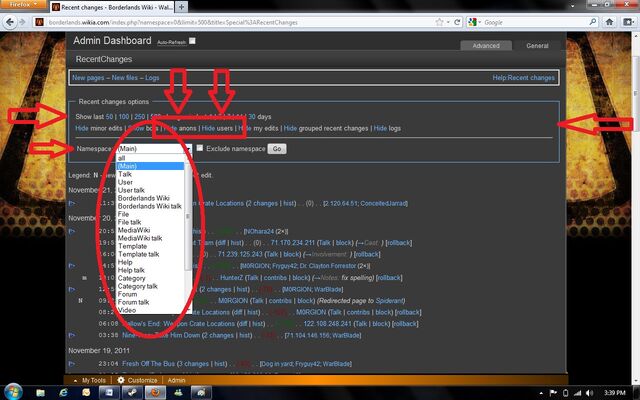Open the bookmarks menu toolbar icon
The height and width of the screenshot is (400, 640).
(628, 22)
